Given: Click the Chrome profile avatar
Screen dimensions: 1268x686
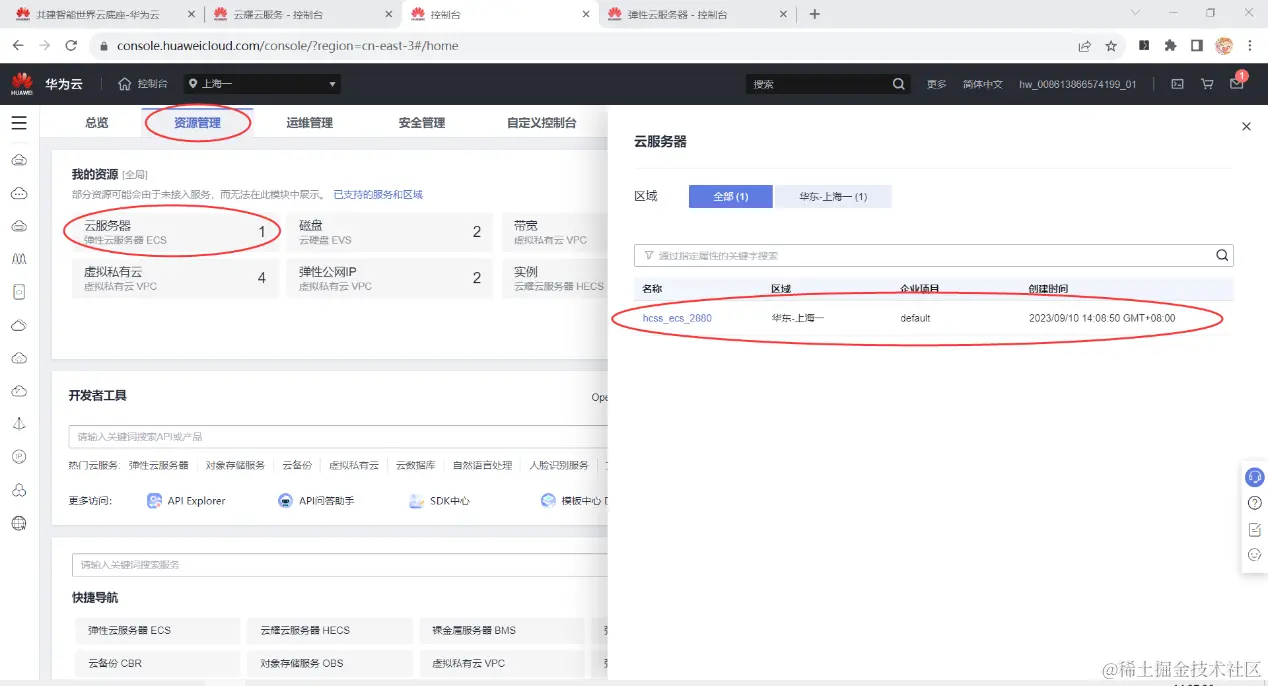Looking at the screenshot, I should click(x=1224, y=46).
